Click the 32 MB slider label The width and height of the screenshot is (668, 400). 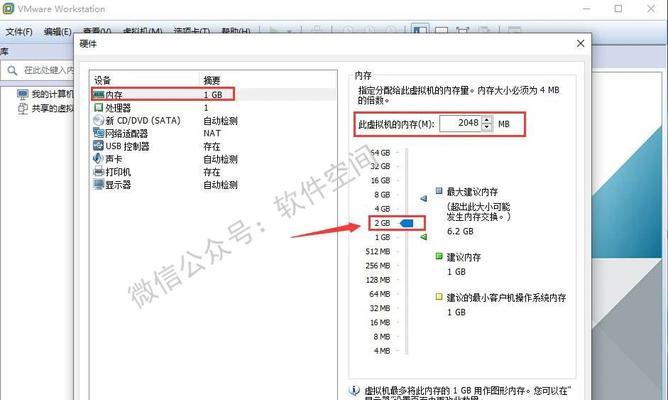click(380, 308)
